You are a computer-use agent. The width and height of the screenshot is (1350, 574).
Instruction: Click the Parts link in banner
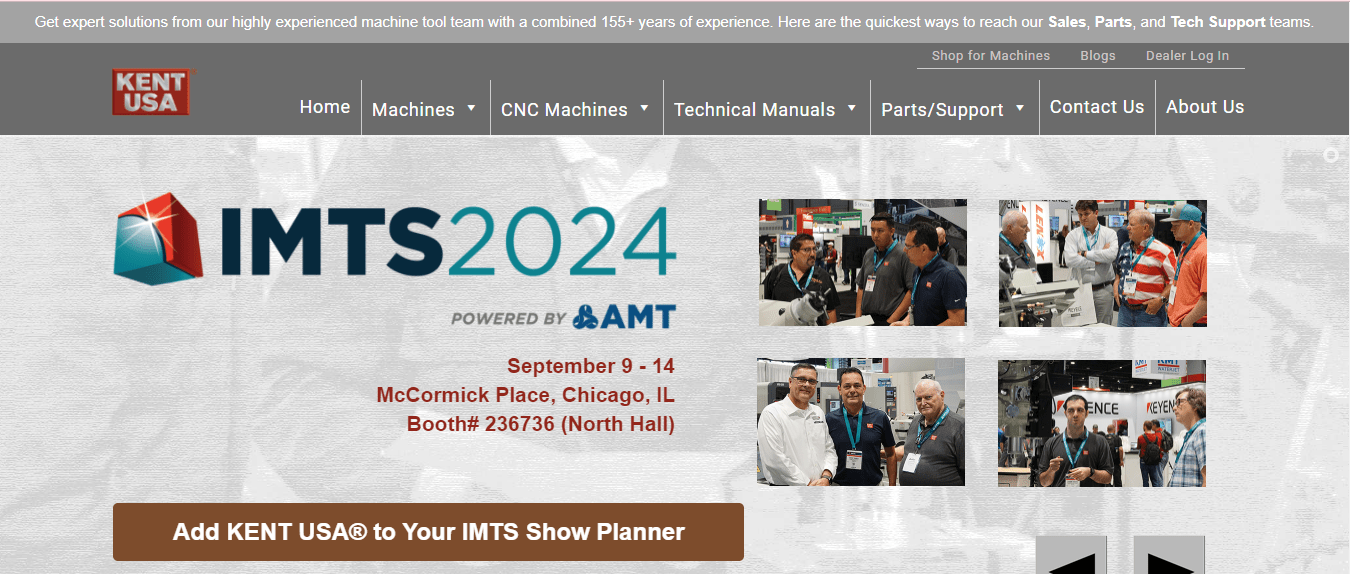[x=1113, y=21]
